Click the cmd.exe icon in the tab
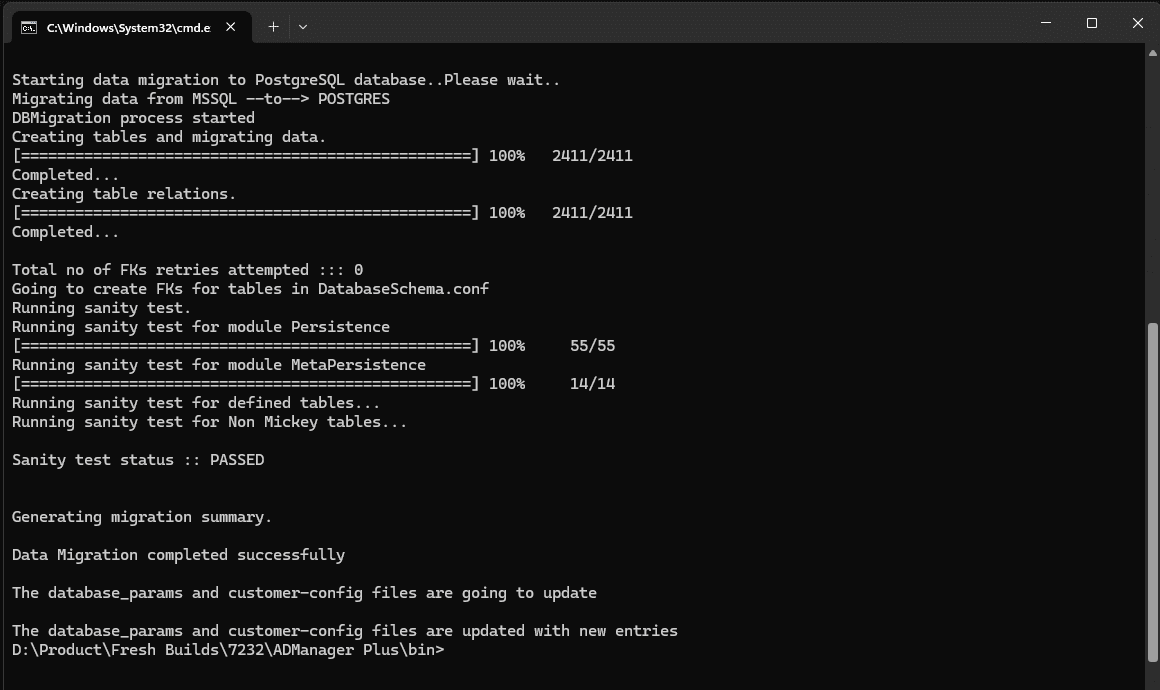The height and width of the screenshot is (690, 1160). click(x=30, y=27)
